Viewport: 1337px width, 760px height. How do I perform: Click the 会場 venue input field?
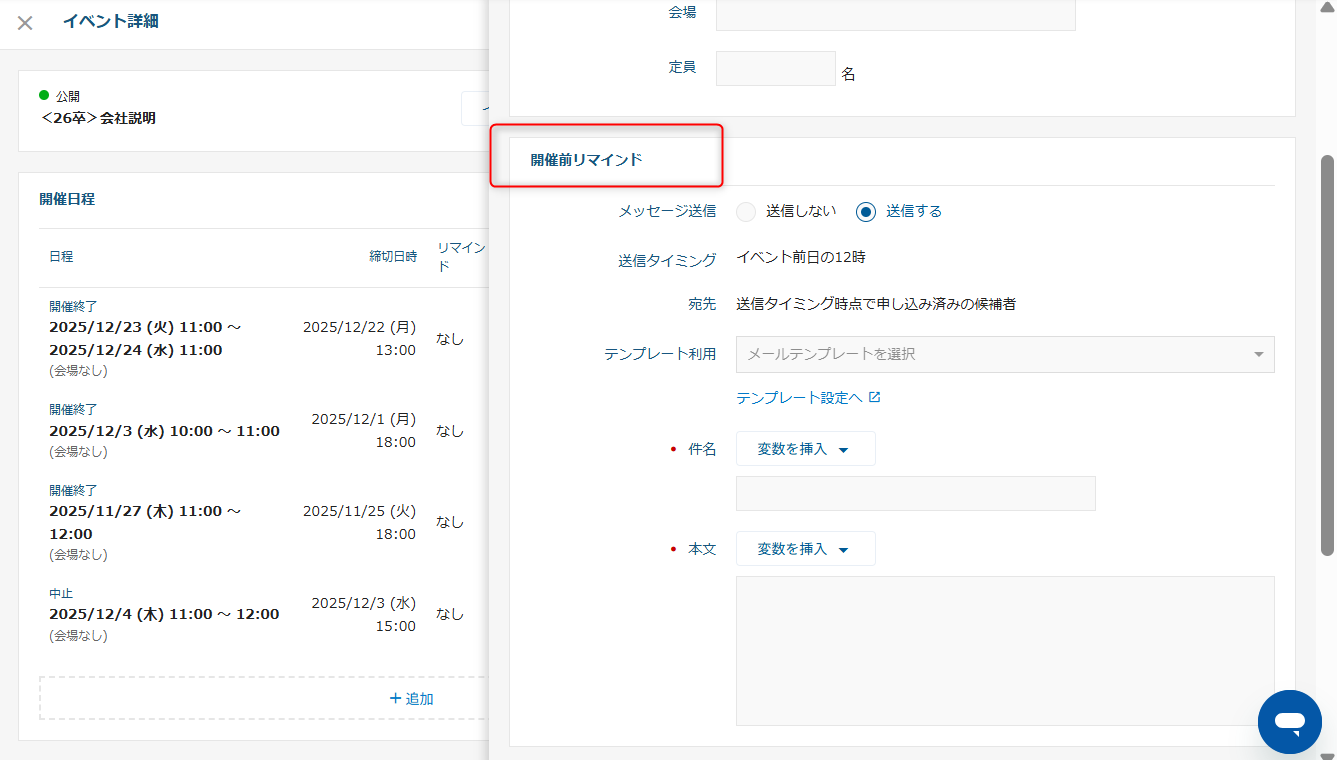895,14
